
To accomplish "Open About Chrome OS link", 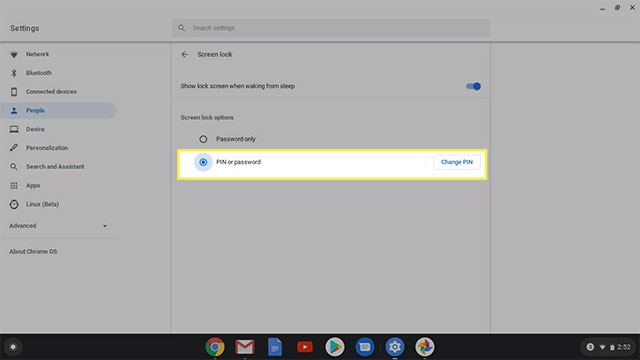I will (33, 251).
